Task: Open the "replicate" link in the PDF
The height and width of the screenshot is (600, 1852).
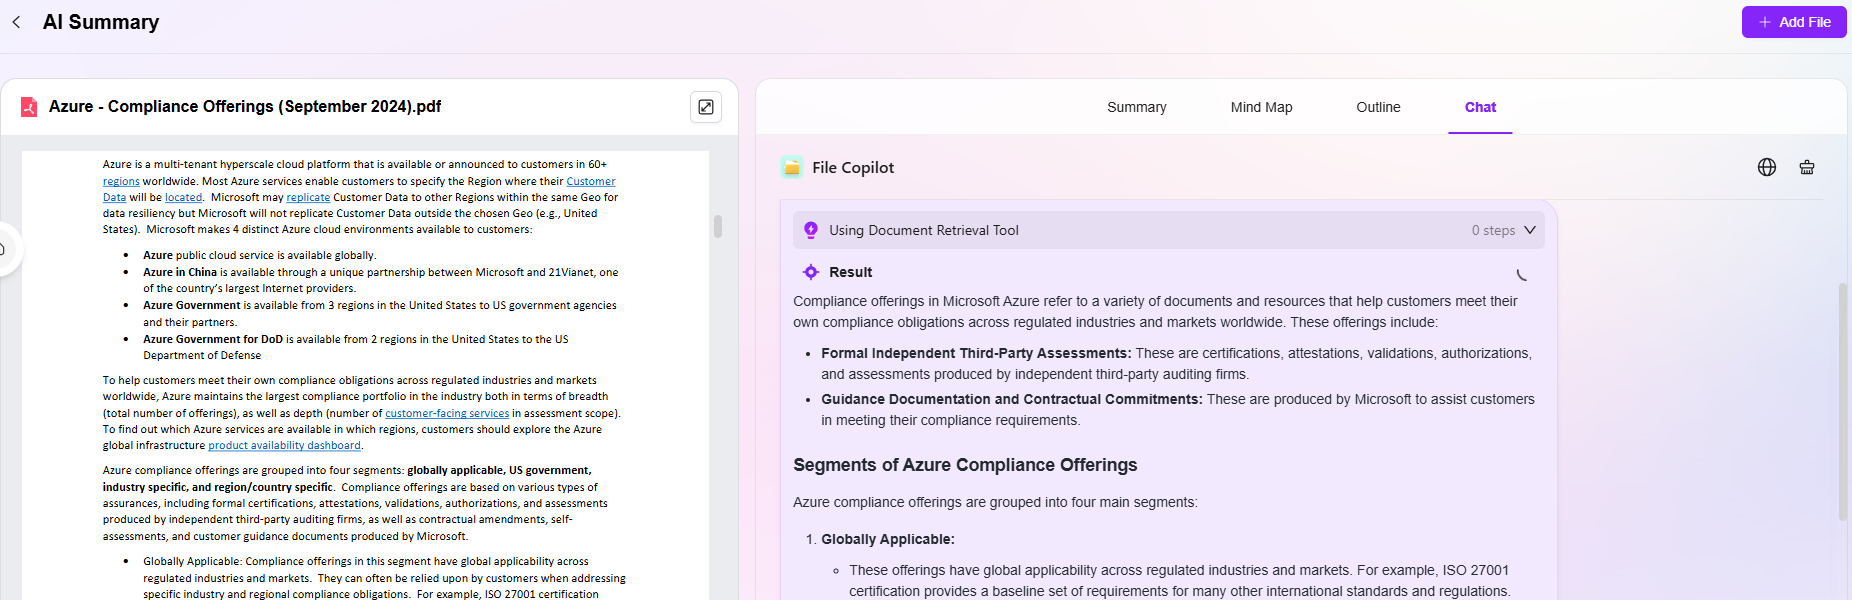Action: coord(308,197)
